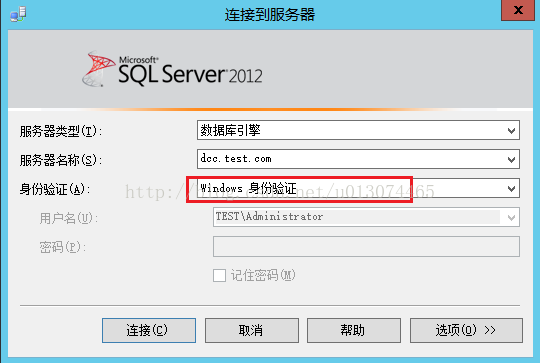
Task: Click the 服务器类型(T) label
Action: pyautogui.click(x=61, y=131)
